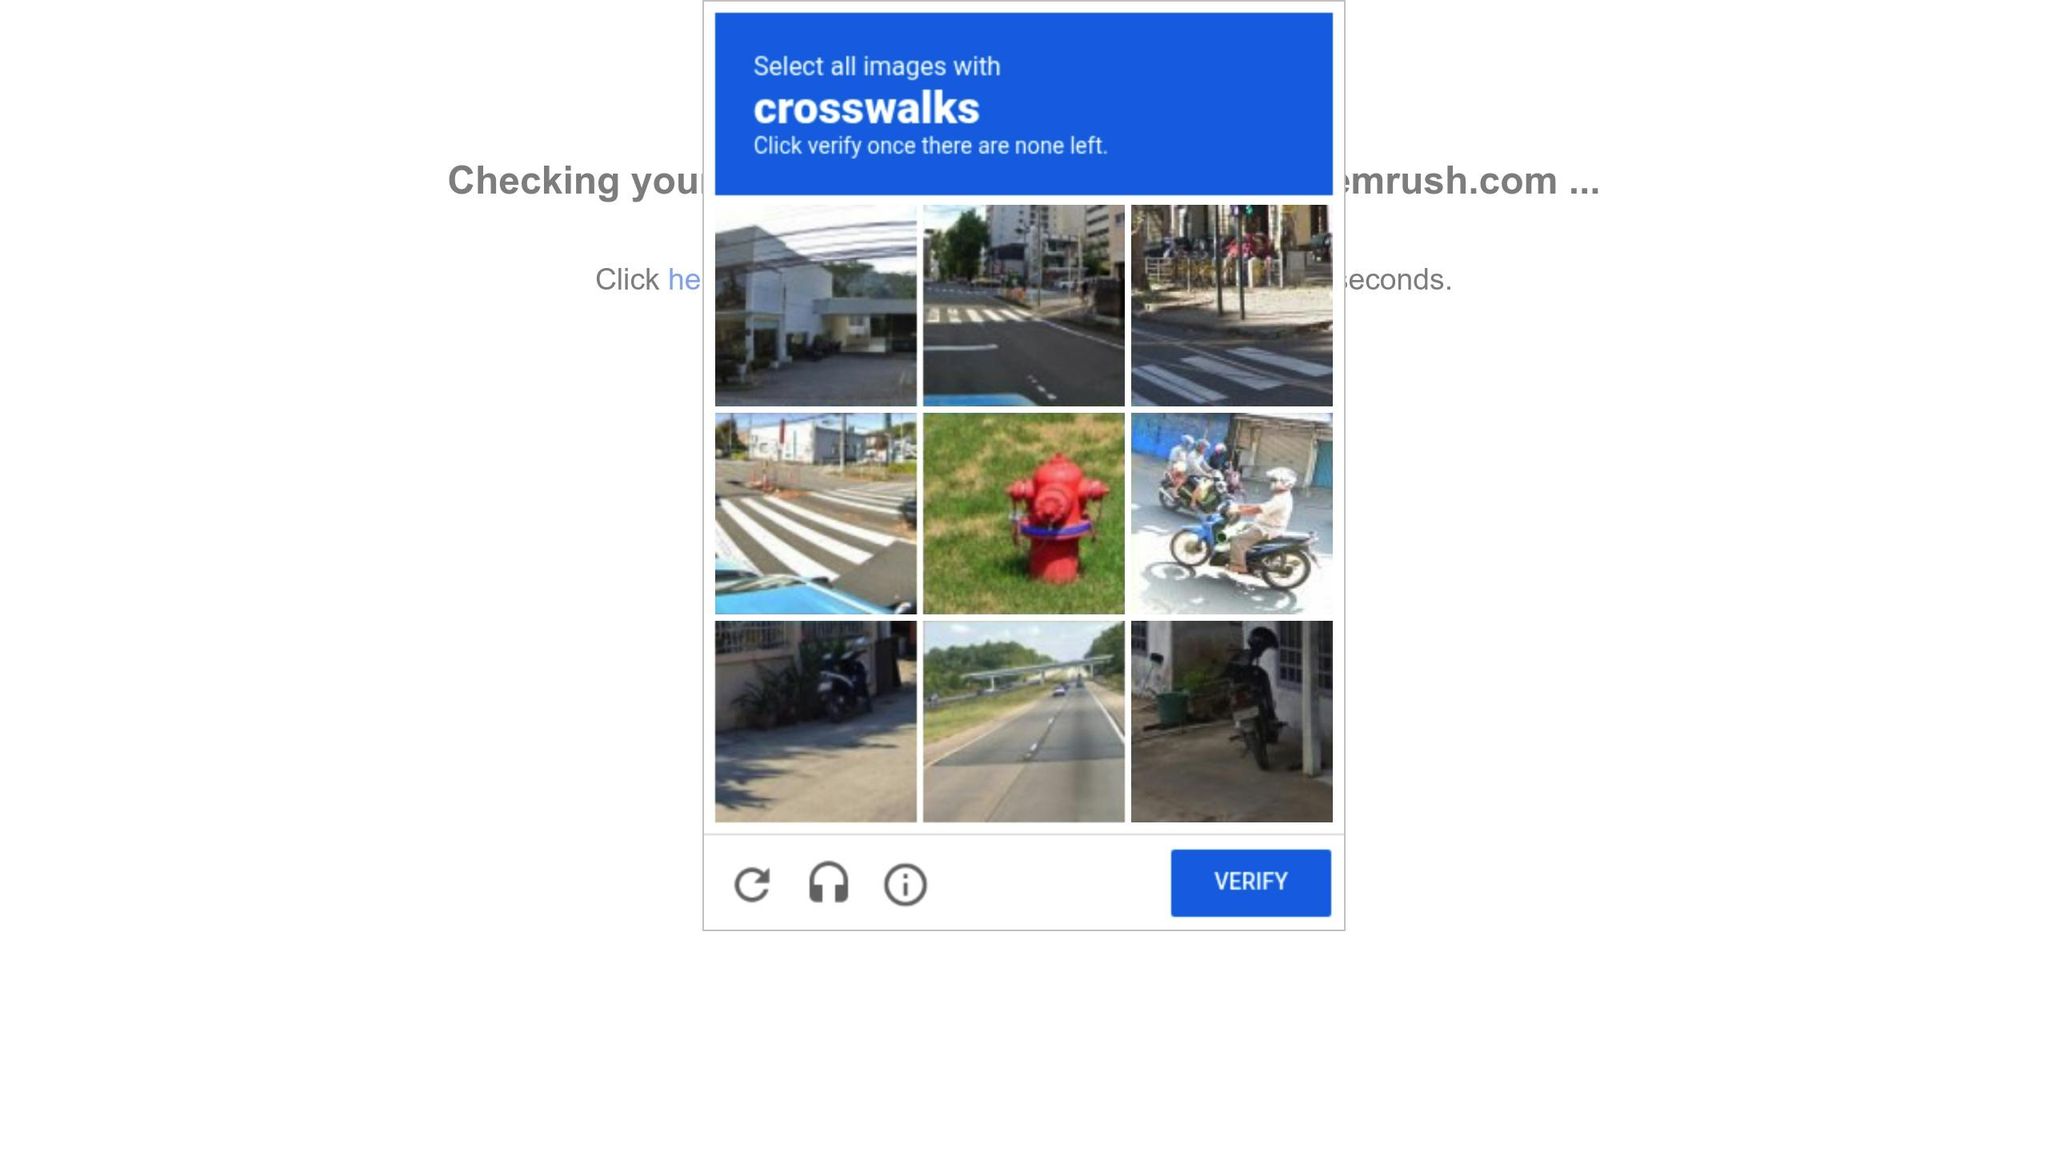Select the motorcycle parked near green bucket tile

tap(1231, 721)
